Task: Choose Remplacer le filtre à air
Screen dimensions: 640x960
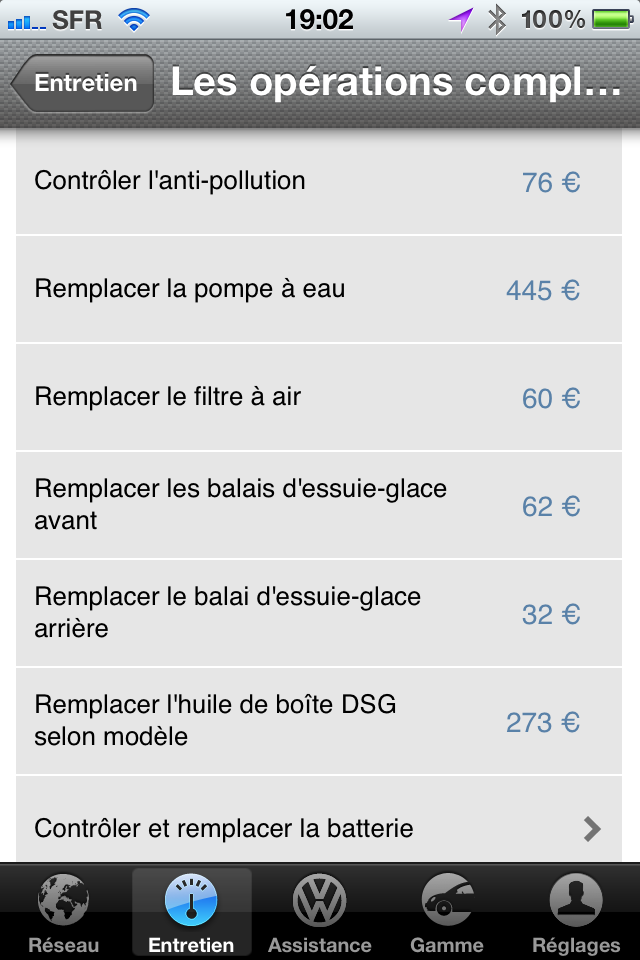Action: point(319,397)
